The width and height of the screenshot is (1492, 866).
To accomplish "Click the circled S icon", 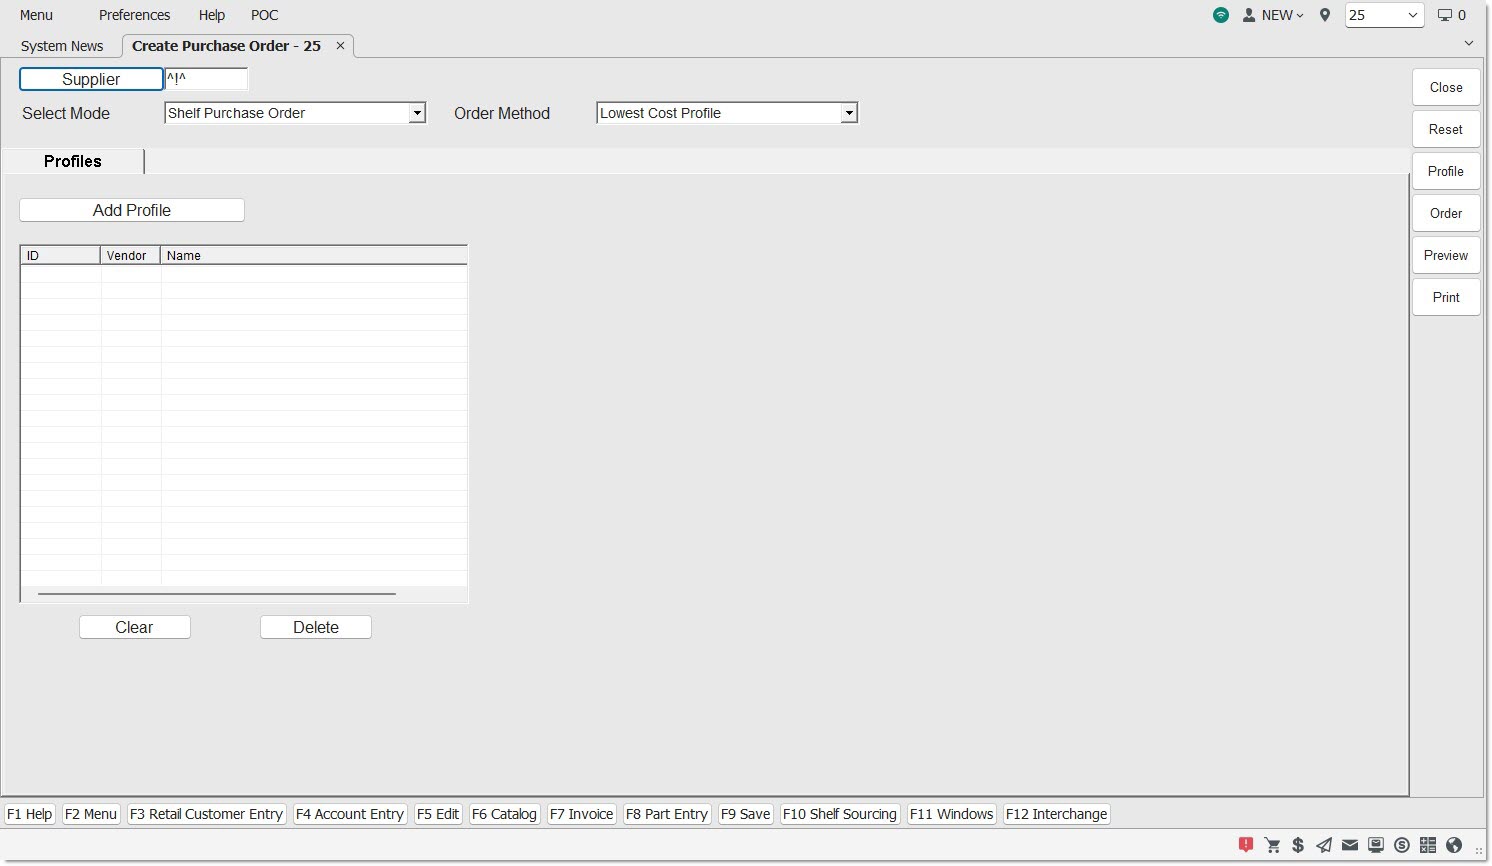I will 1402,845.
